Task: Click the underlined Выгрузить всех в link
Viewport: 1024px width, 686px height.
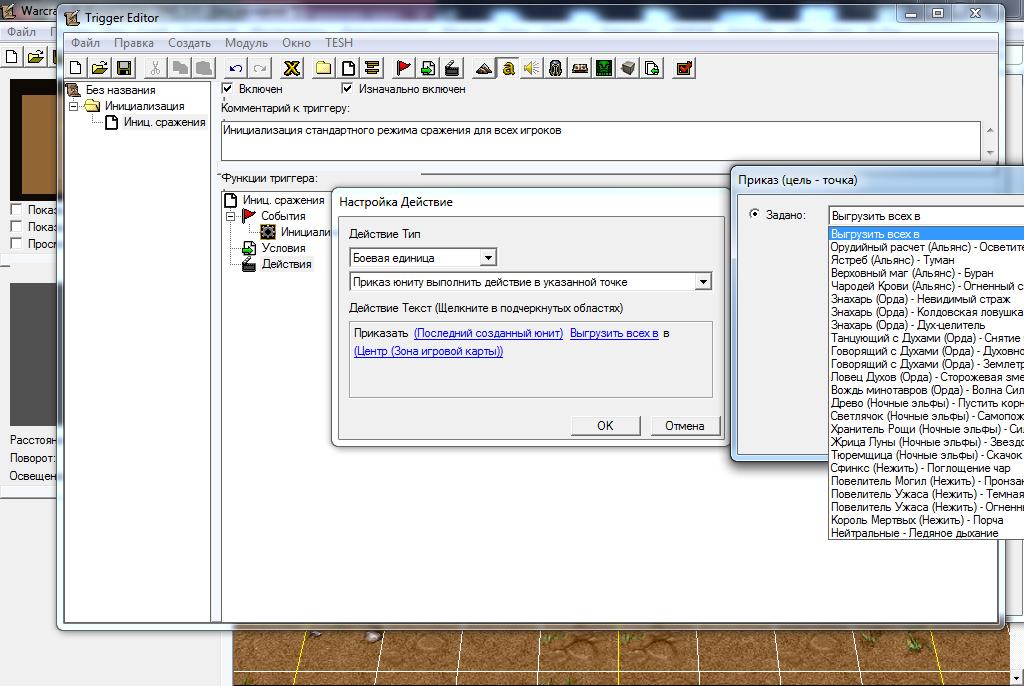Action: click(x=614, y=333)
